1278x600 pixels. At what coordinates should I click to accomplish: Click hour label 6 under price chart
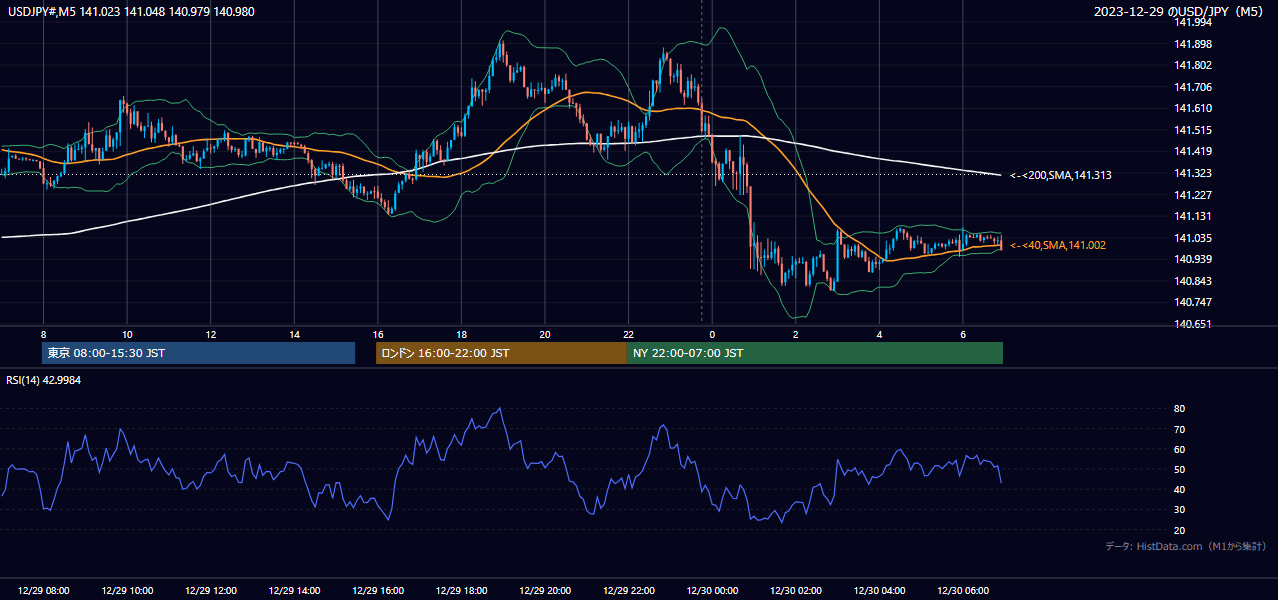963,334
